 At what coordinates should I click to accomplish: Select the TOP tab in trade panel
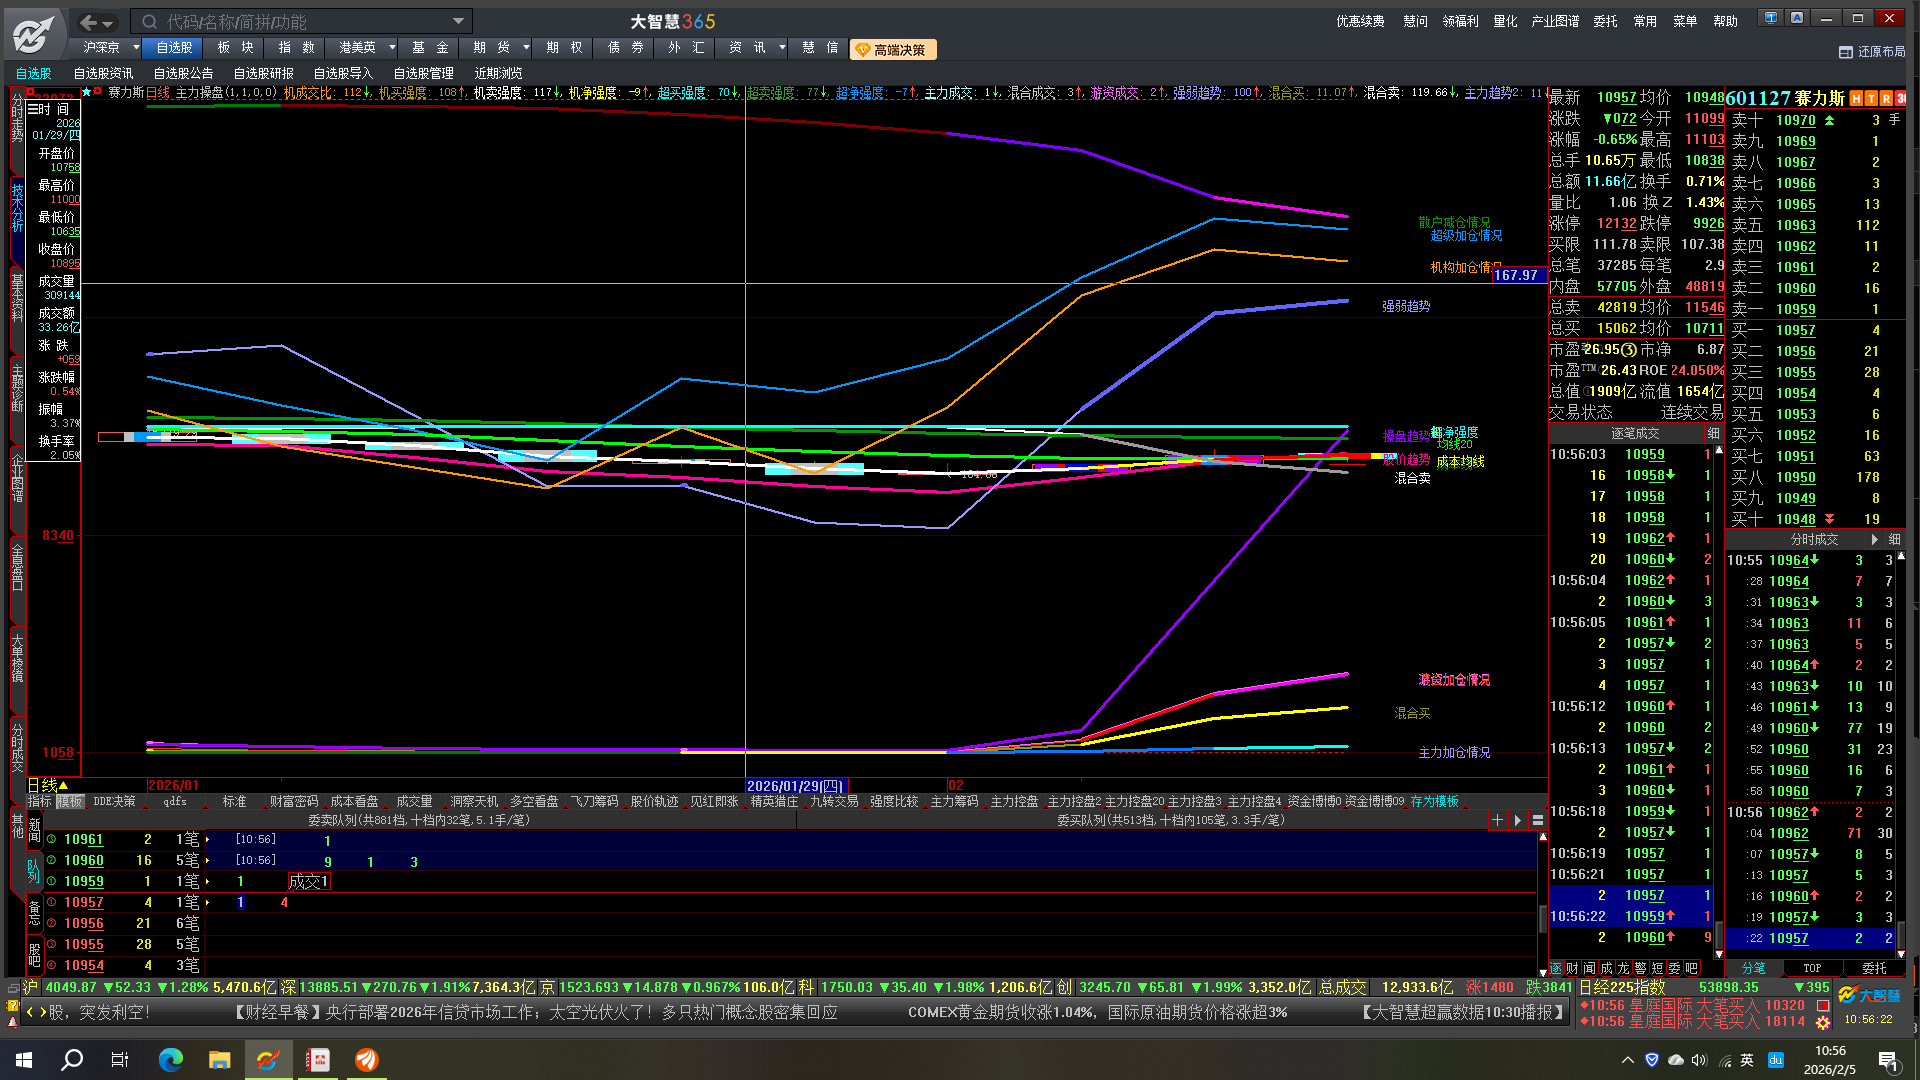(1812, 968)
